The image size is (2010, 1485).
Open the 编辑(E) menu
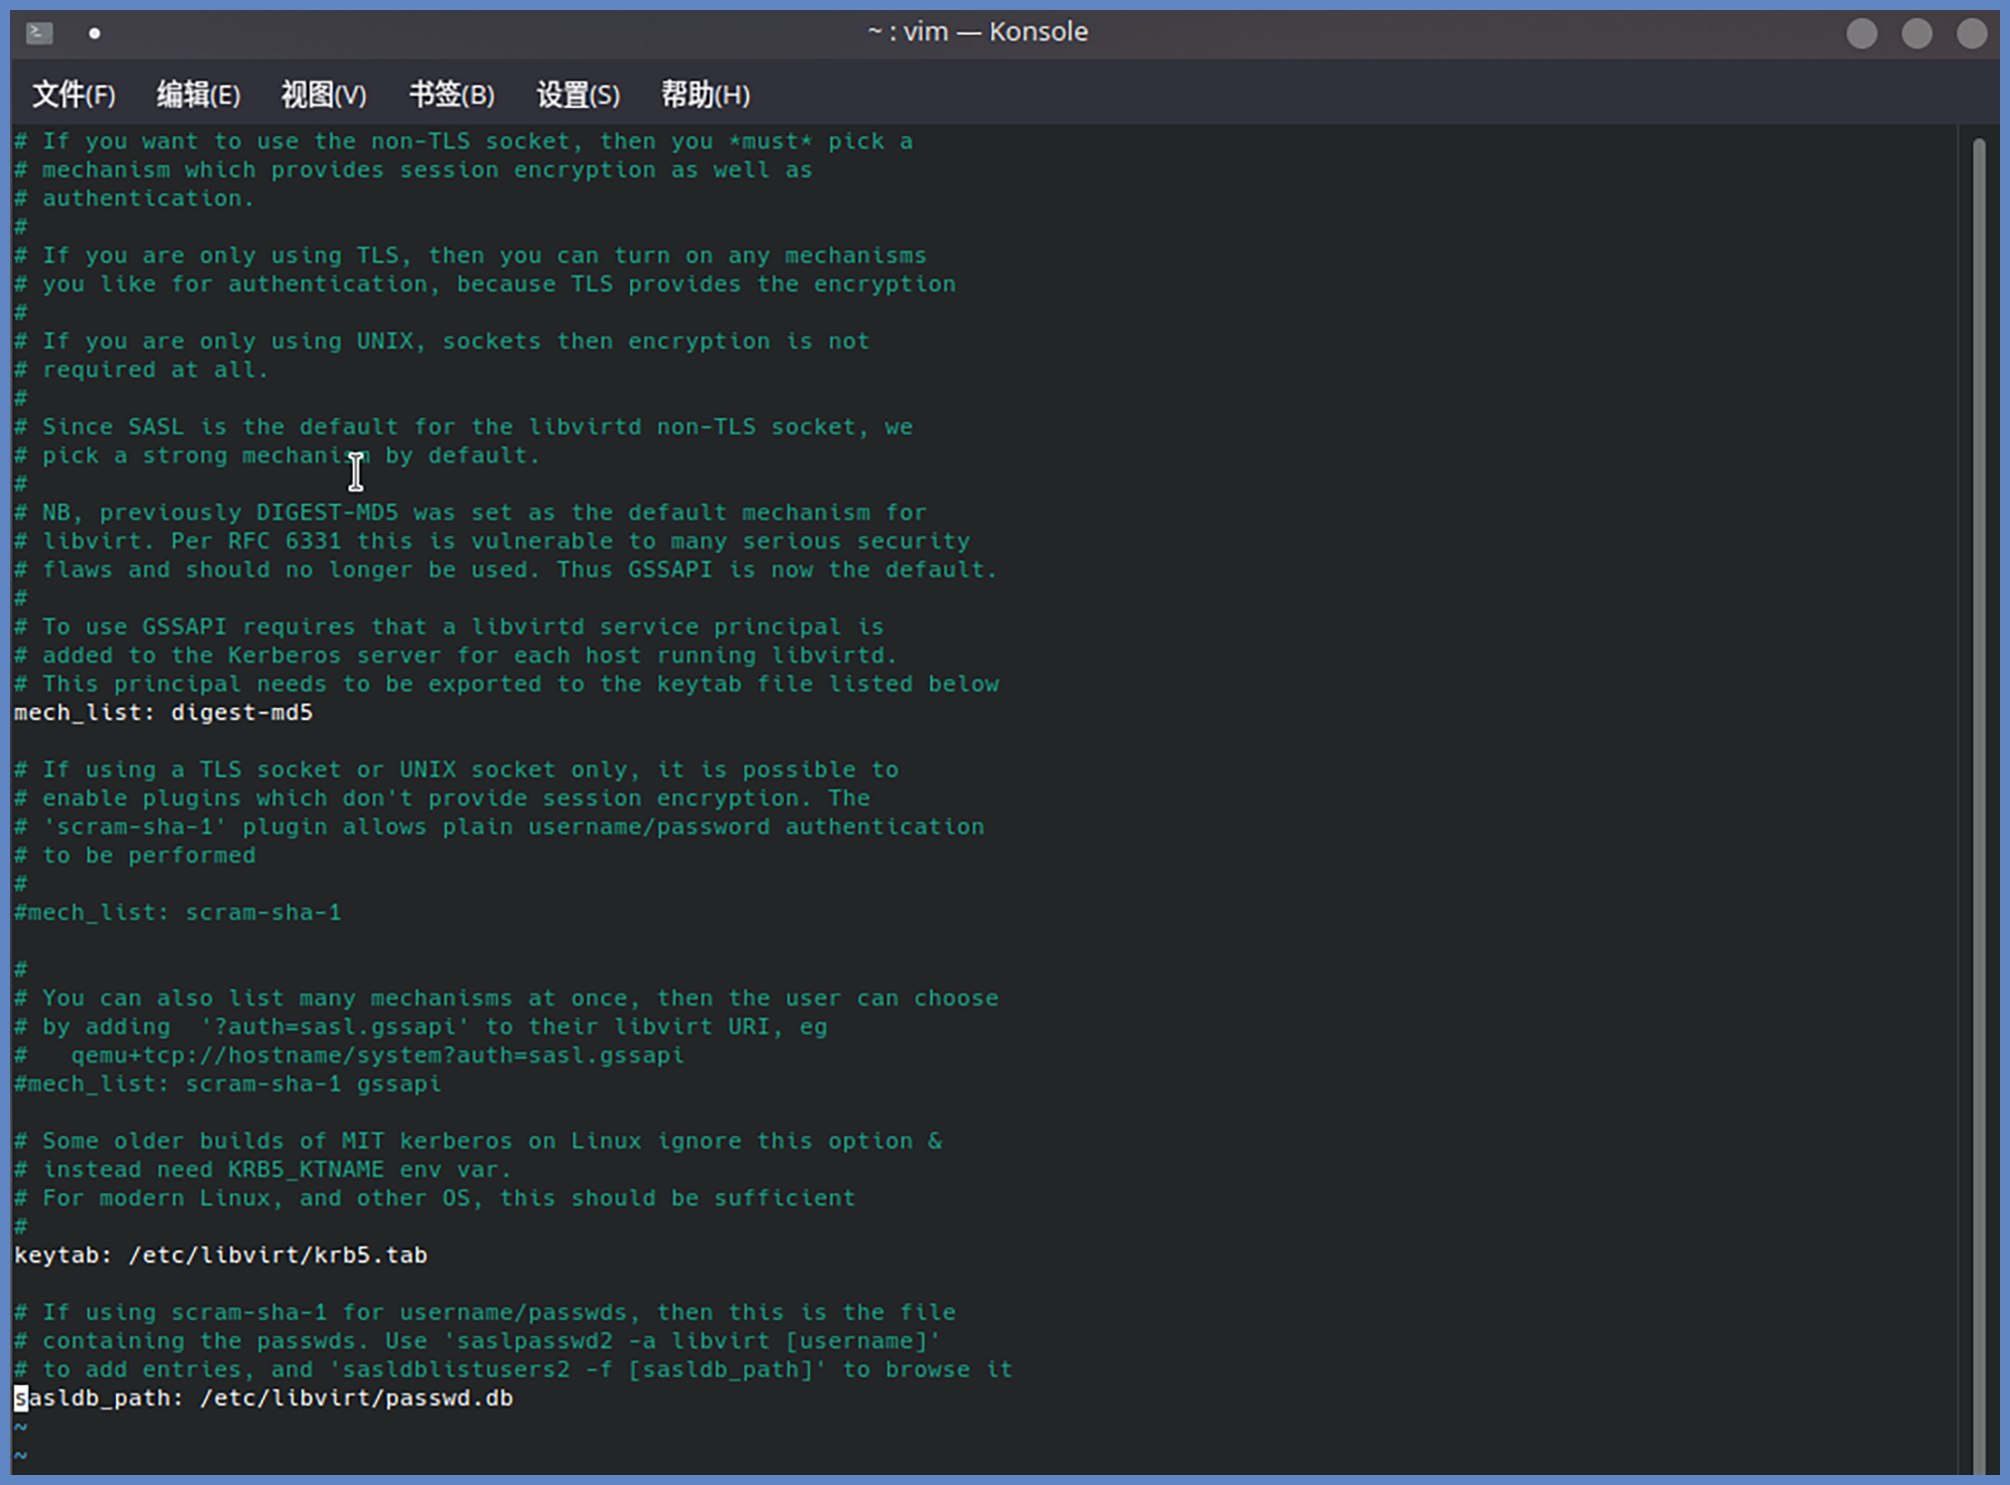click(198, 95)
